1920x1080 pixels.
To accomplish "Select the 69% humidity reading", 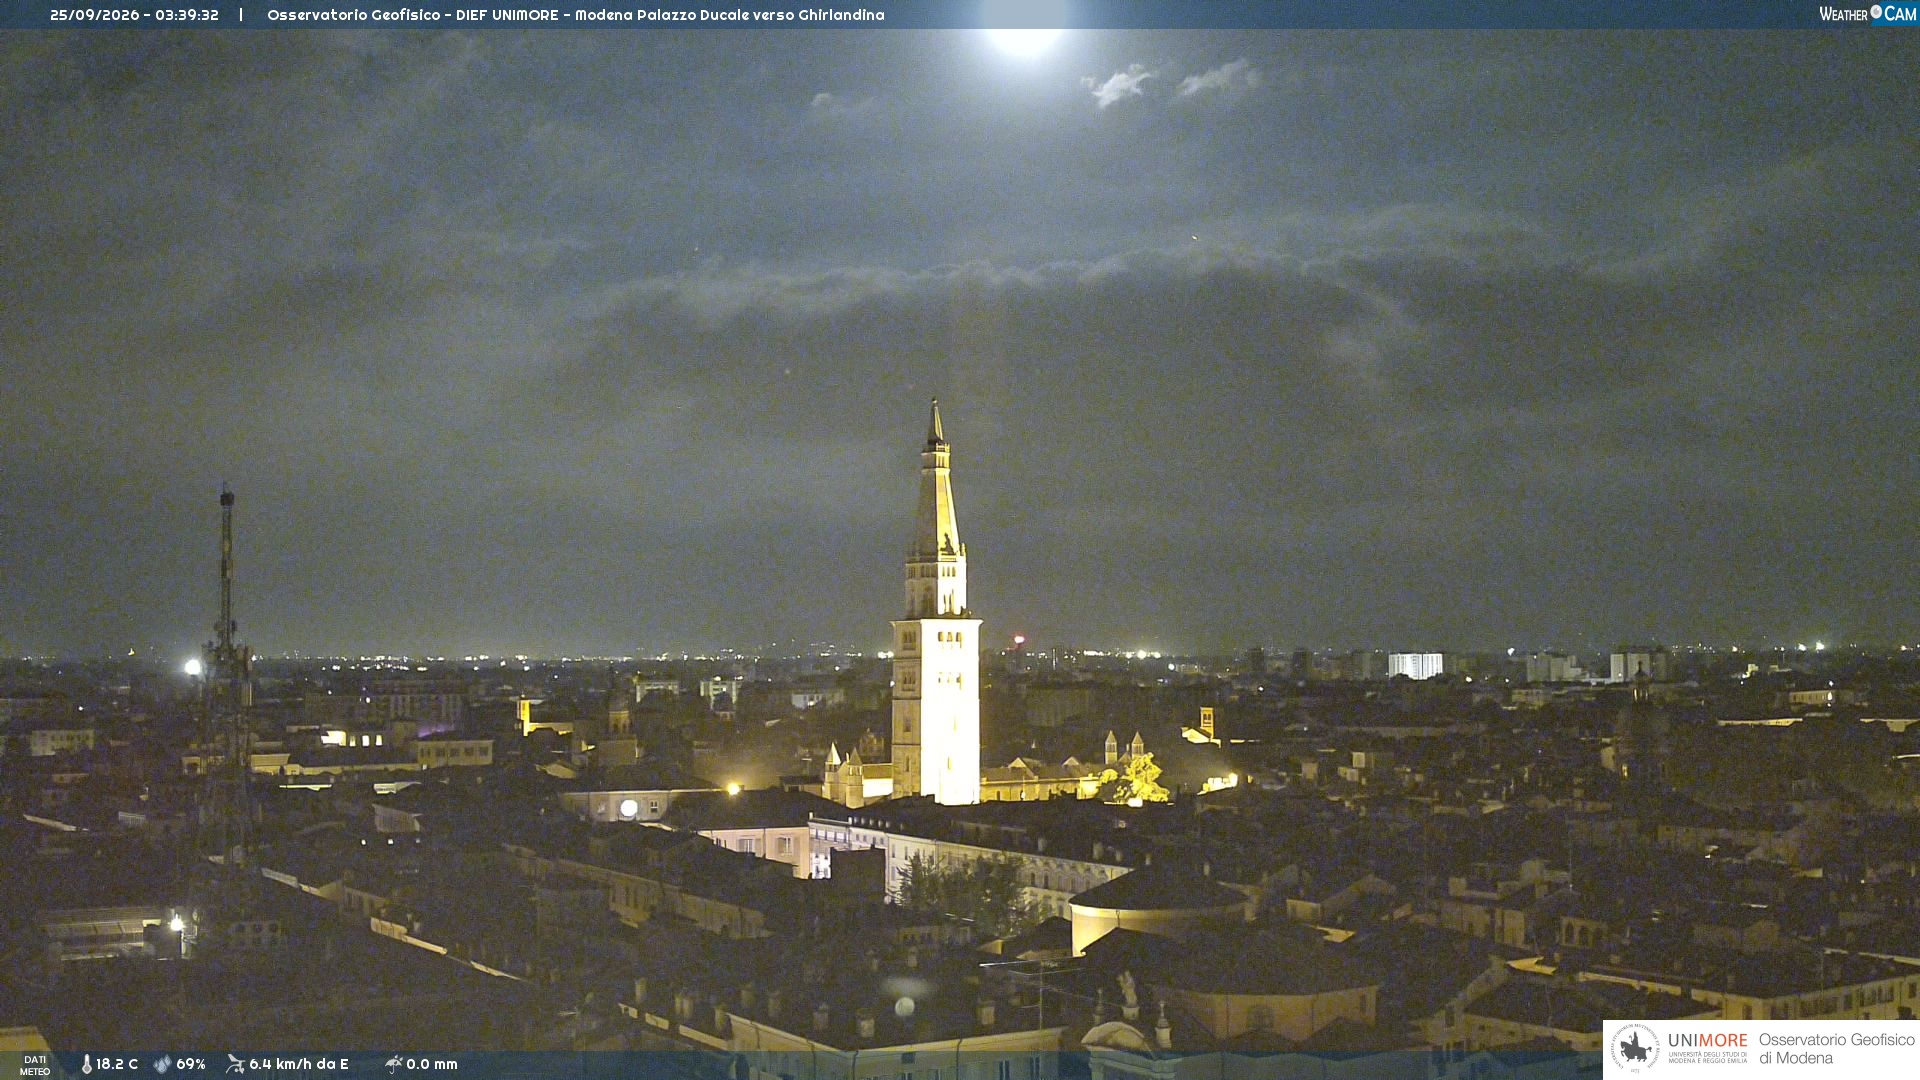I will click(191, 1064).
